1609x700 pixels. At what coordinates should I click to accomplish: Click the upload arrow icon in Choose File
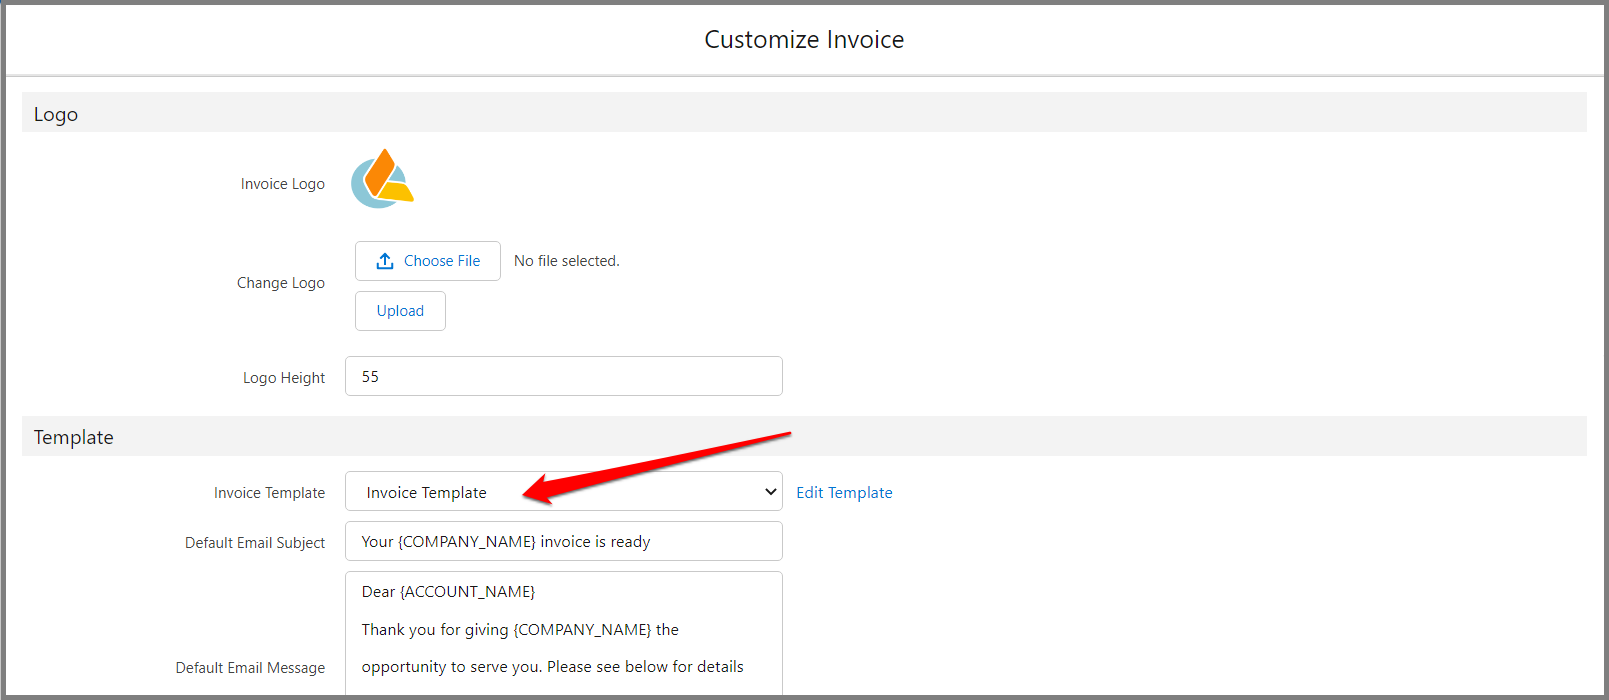pos(385,261)
